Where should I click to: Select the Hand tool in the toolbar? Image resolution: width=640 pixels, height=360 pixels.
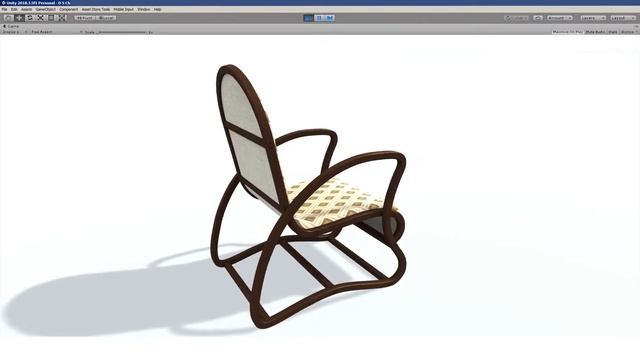click(x=9, y=18)
